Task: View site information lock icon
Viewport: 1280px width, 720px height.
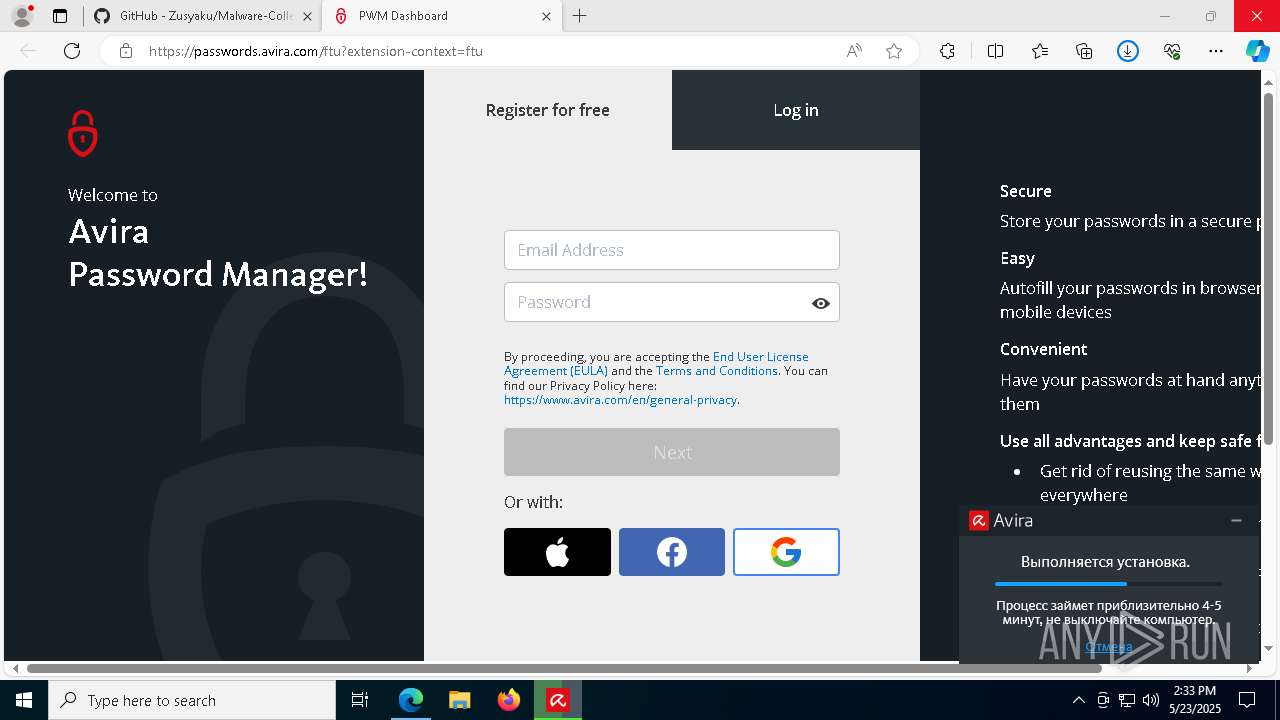Action: click(126, 51)
